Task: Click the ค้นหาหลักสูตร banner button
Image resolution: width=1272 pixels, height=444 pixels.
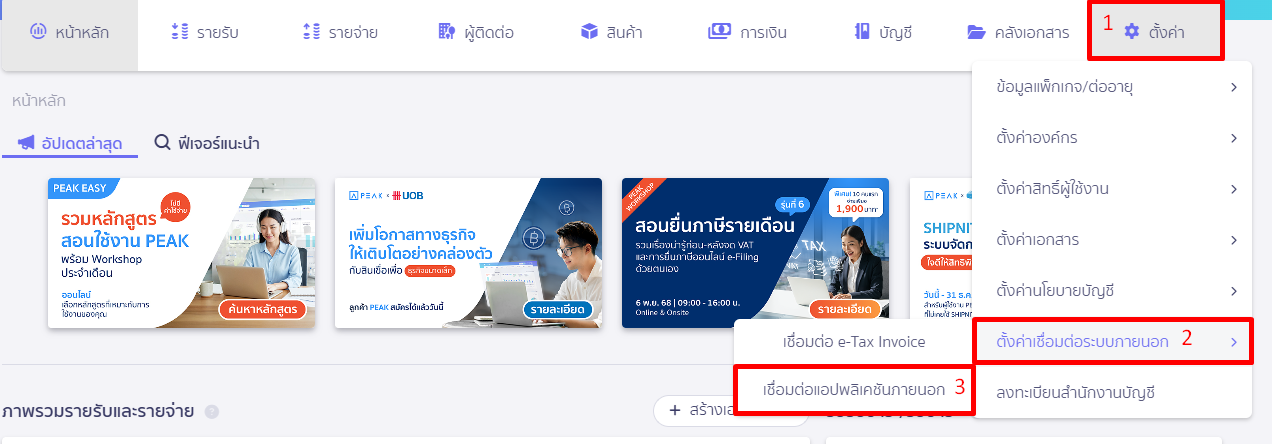Action: [x=262, y=310]
